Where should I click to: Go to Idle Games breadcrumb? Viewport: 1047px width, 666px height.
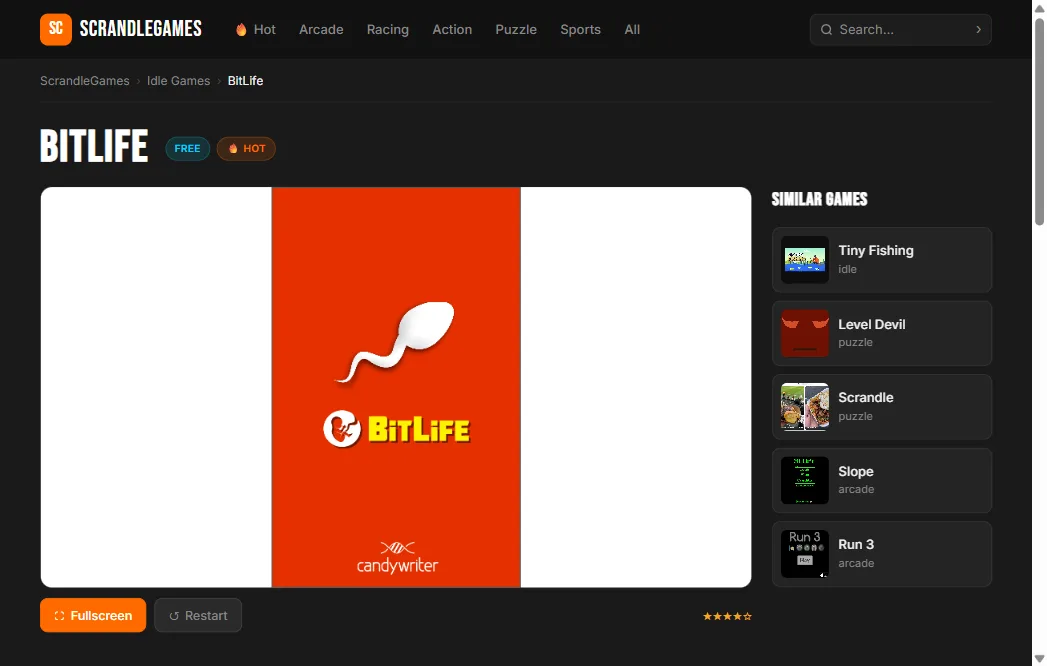click(178, 81)
